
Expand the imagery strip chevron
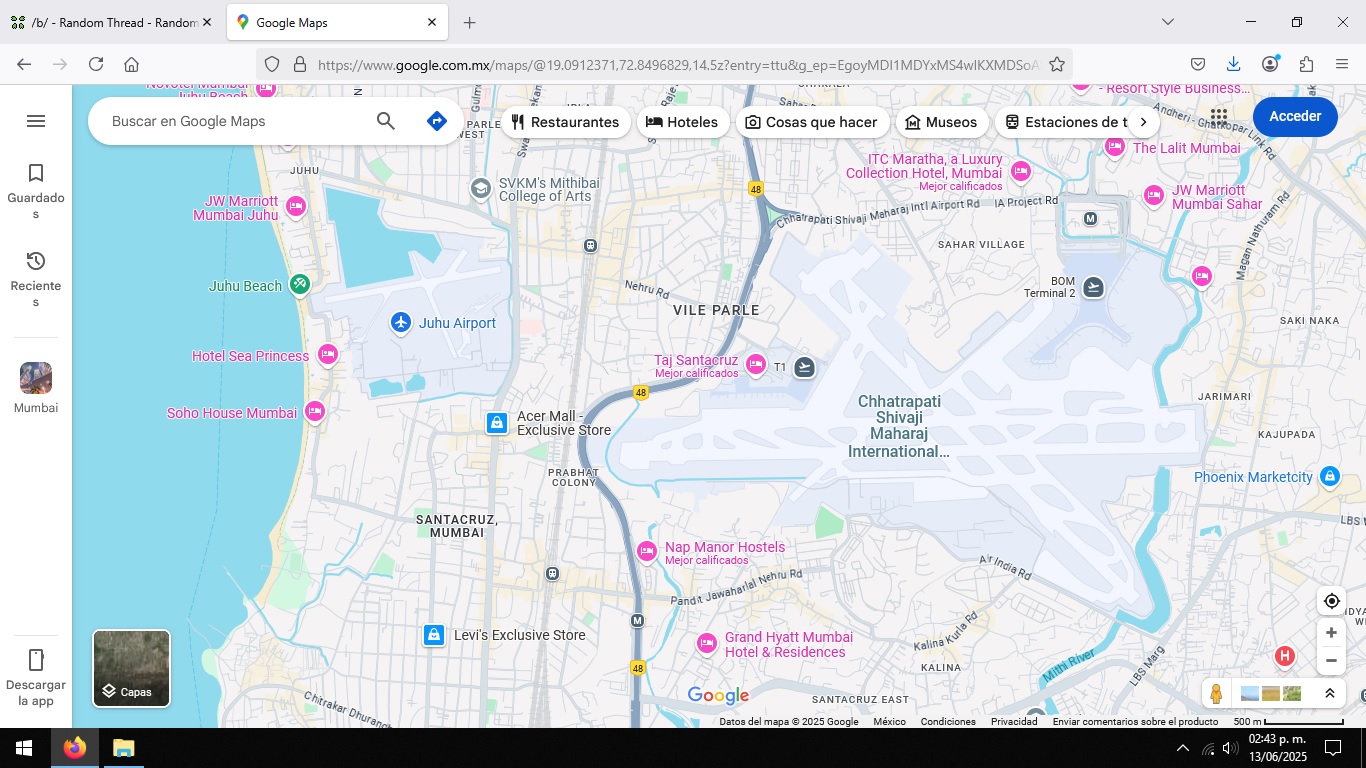[1329, 693]
